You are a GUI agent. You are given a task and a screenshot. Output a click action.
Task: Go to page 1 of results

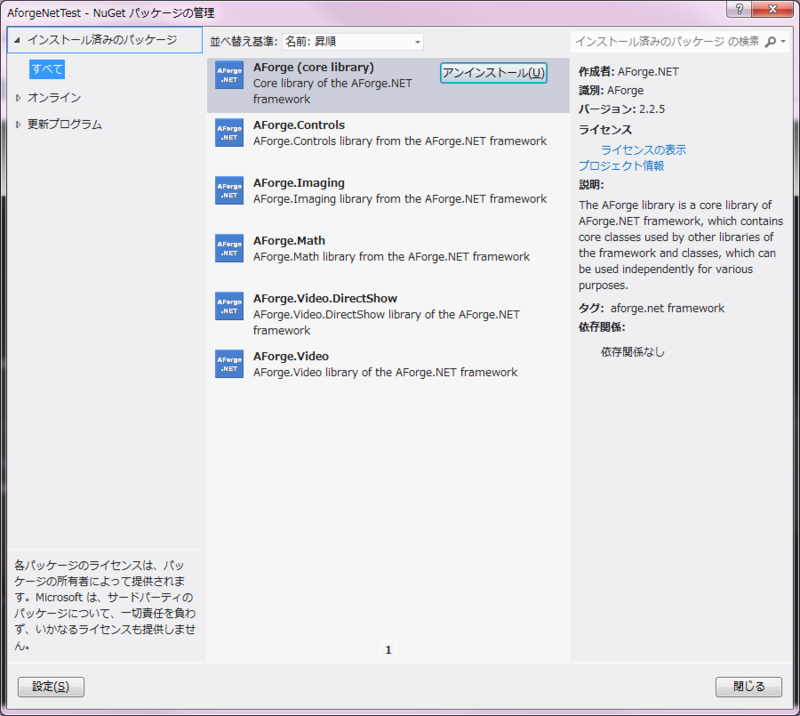tap(388, 650)
